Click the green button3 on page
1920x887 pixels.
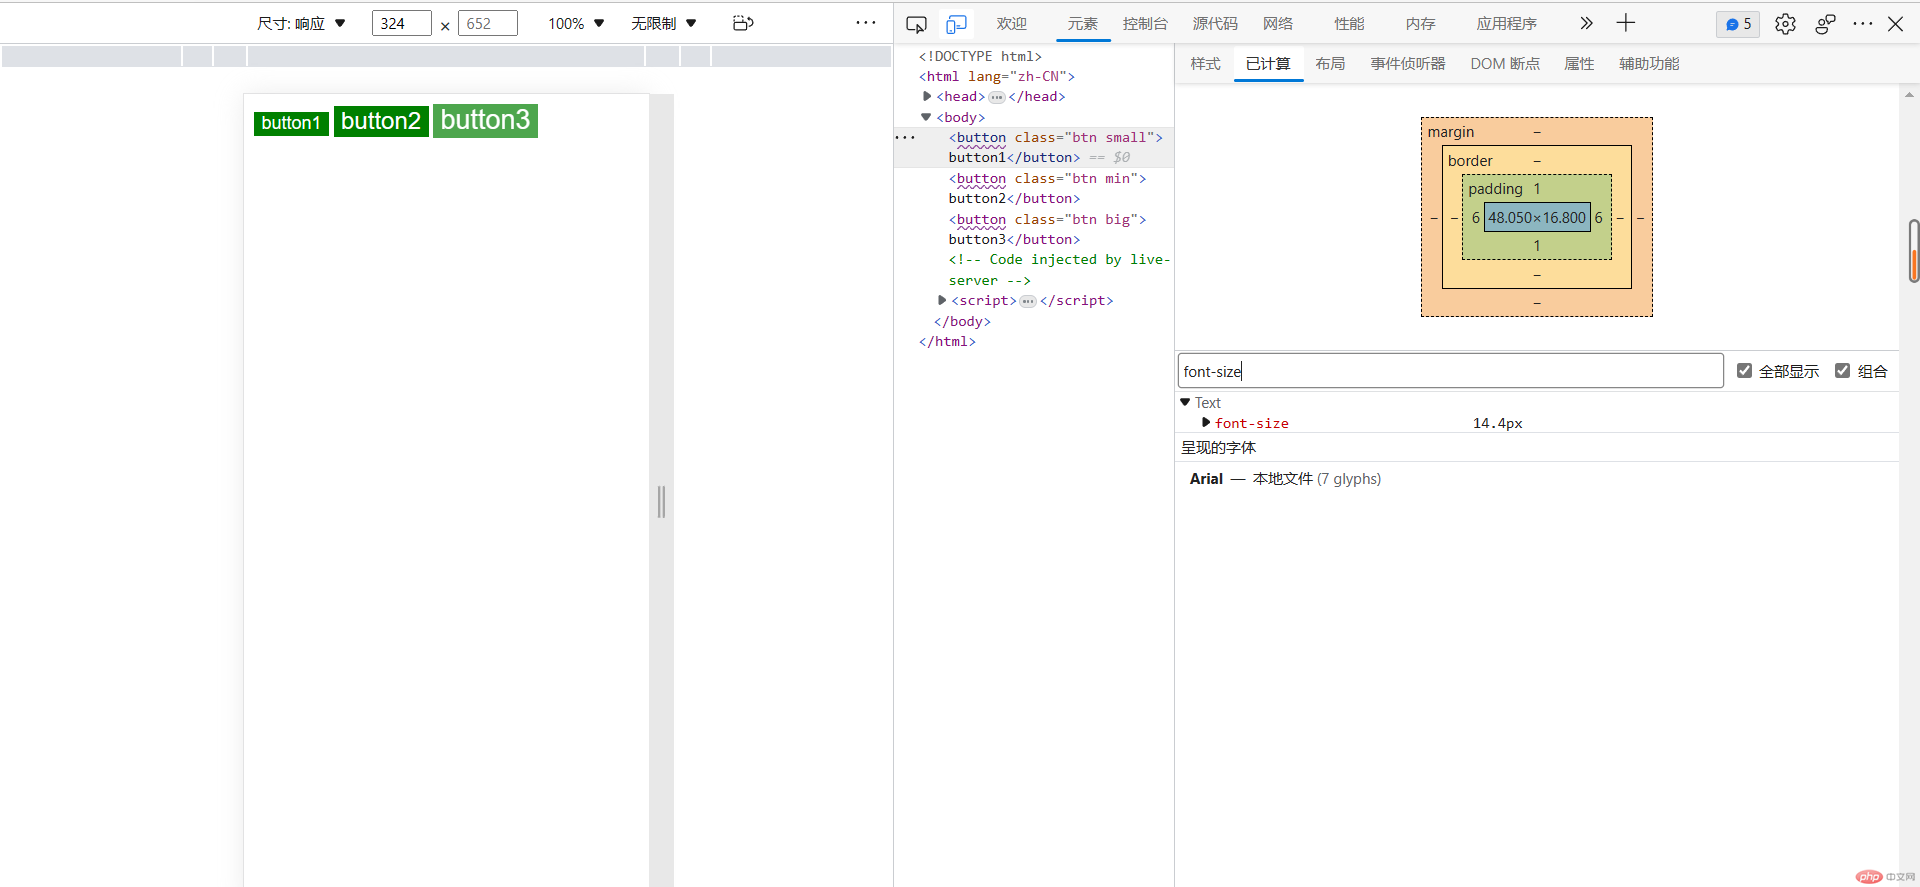[x=485, y=120]
